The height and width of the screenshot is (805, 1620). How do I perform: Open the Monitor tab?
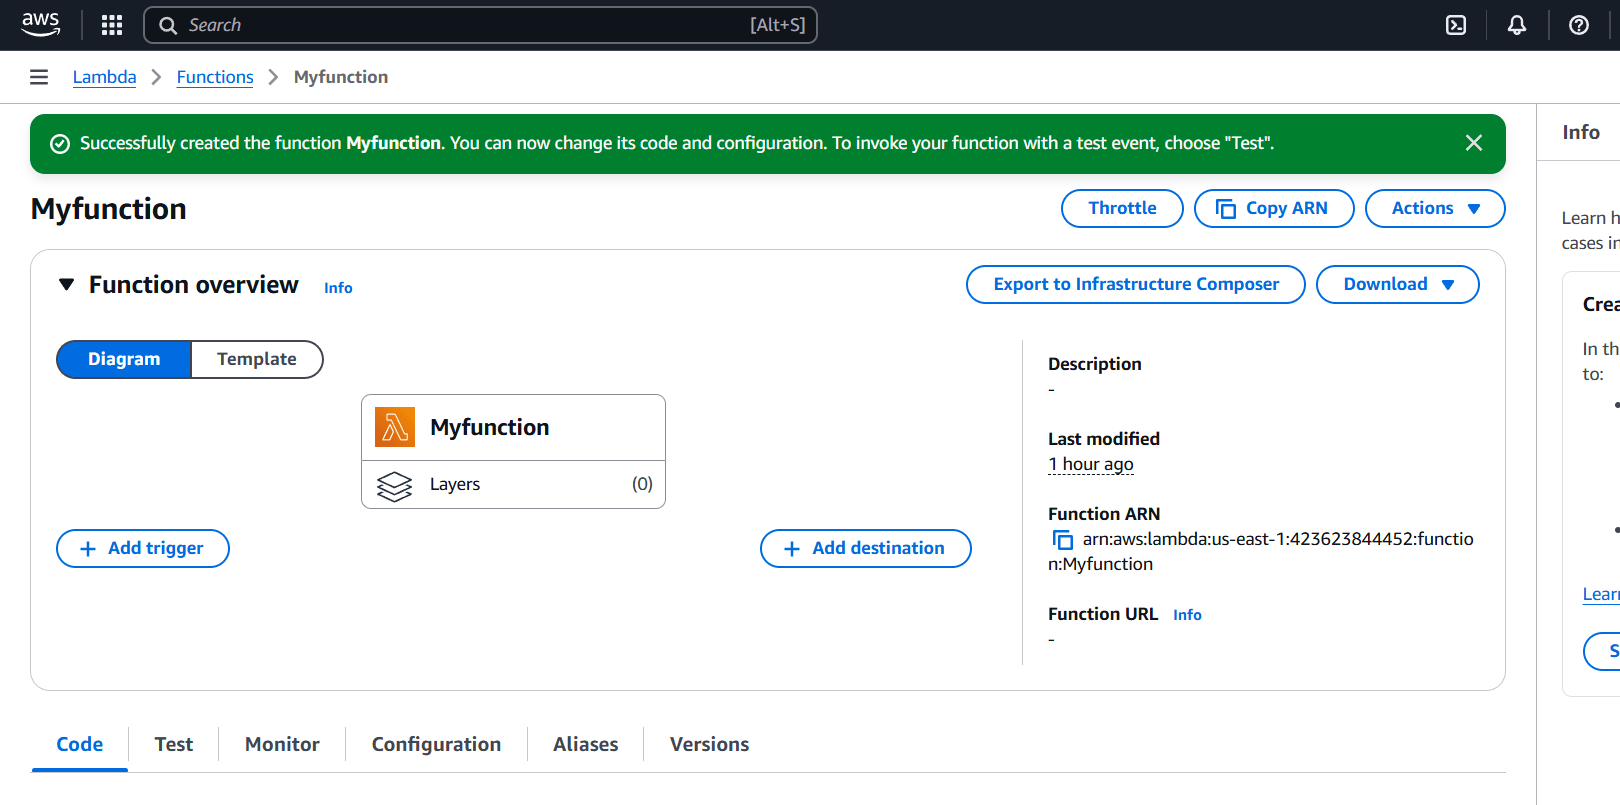click(x=282, y=744)
